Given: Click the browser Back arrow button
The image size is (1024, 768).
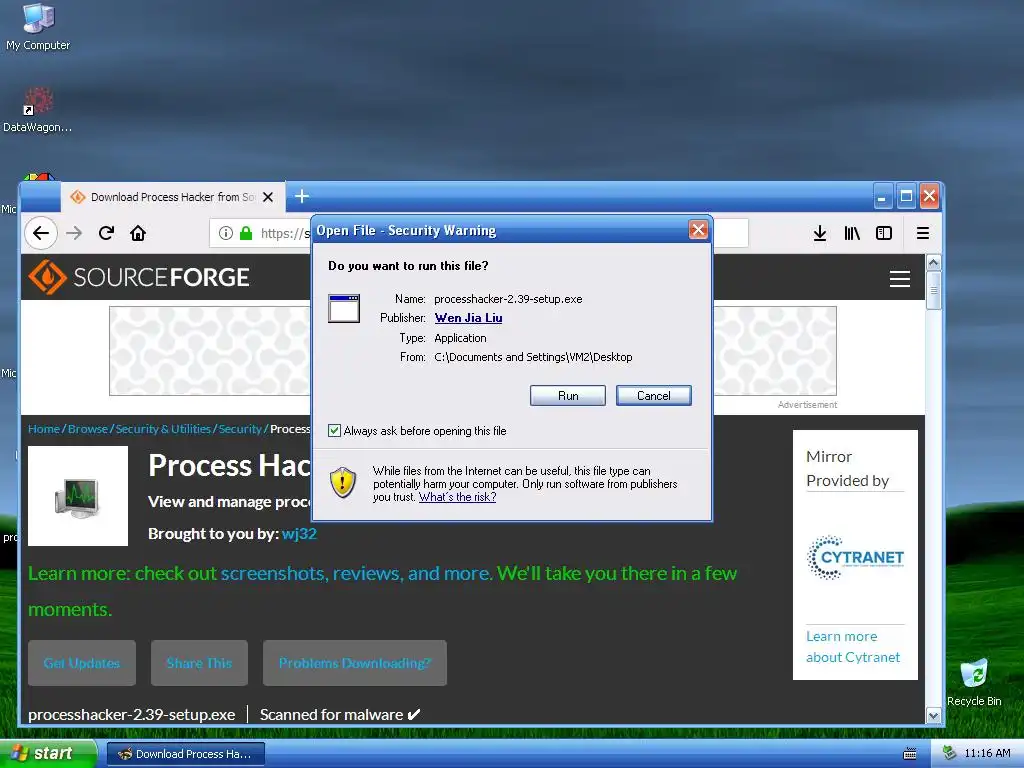Looking at the screenshot, I should coord(41,233).
